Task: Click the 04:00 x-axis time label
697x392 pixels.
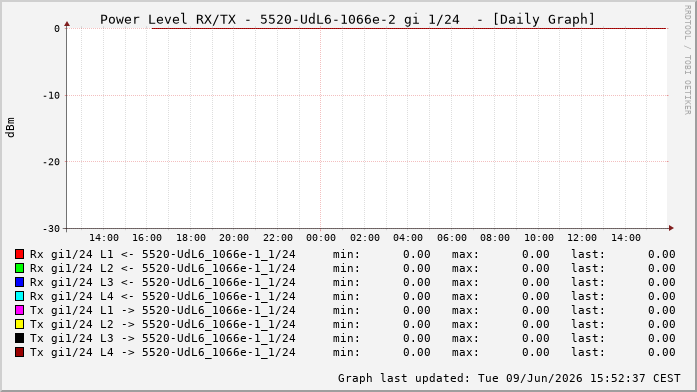Action: click(x=408, y=238)
